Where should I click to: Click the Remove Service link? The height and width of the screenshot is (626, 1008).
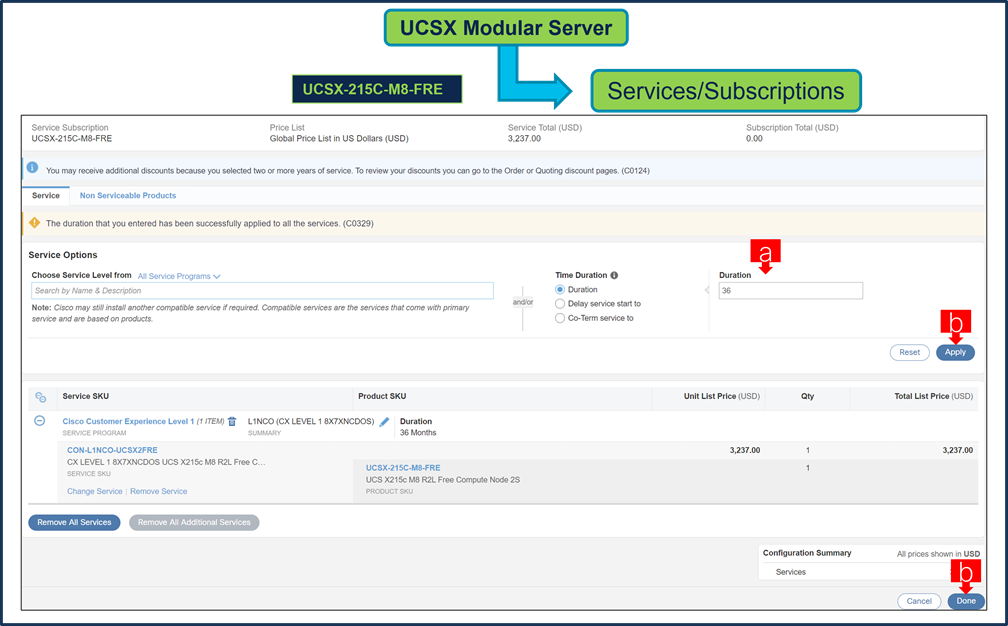(x=158, y=492)
